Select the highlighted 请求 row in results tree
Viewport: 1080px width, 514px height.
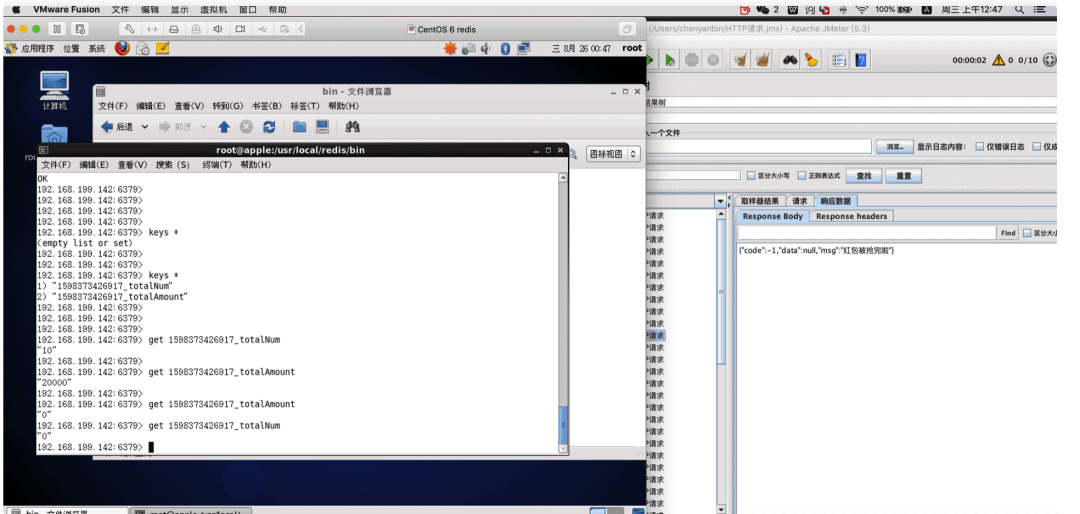(656, 336)
